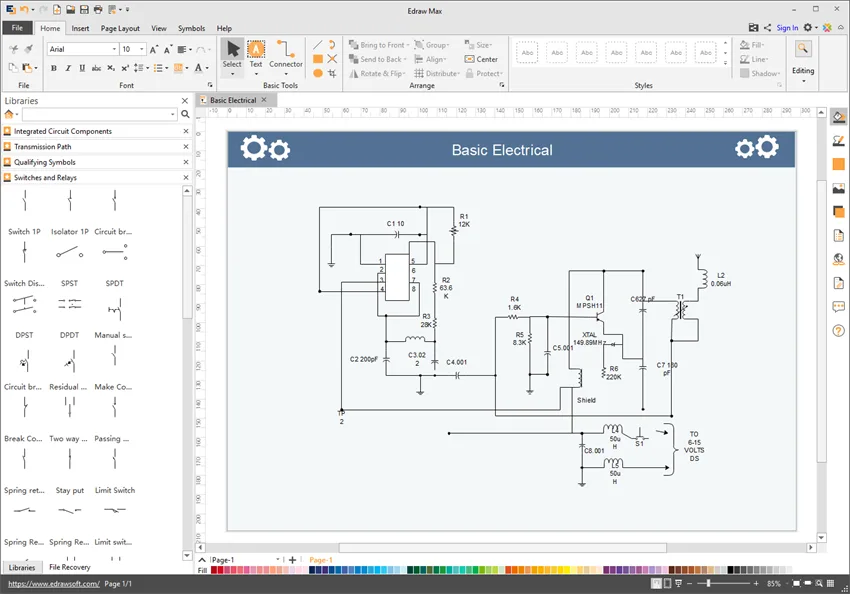Screen dimensions: 850x594
Task: Click the presentation mode icon in status bar
Action: coord(678,583)
